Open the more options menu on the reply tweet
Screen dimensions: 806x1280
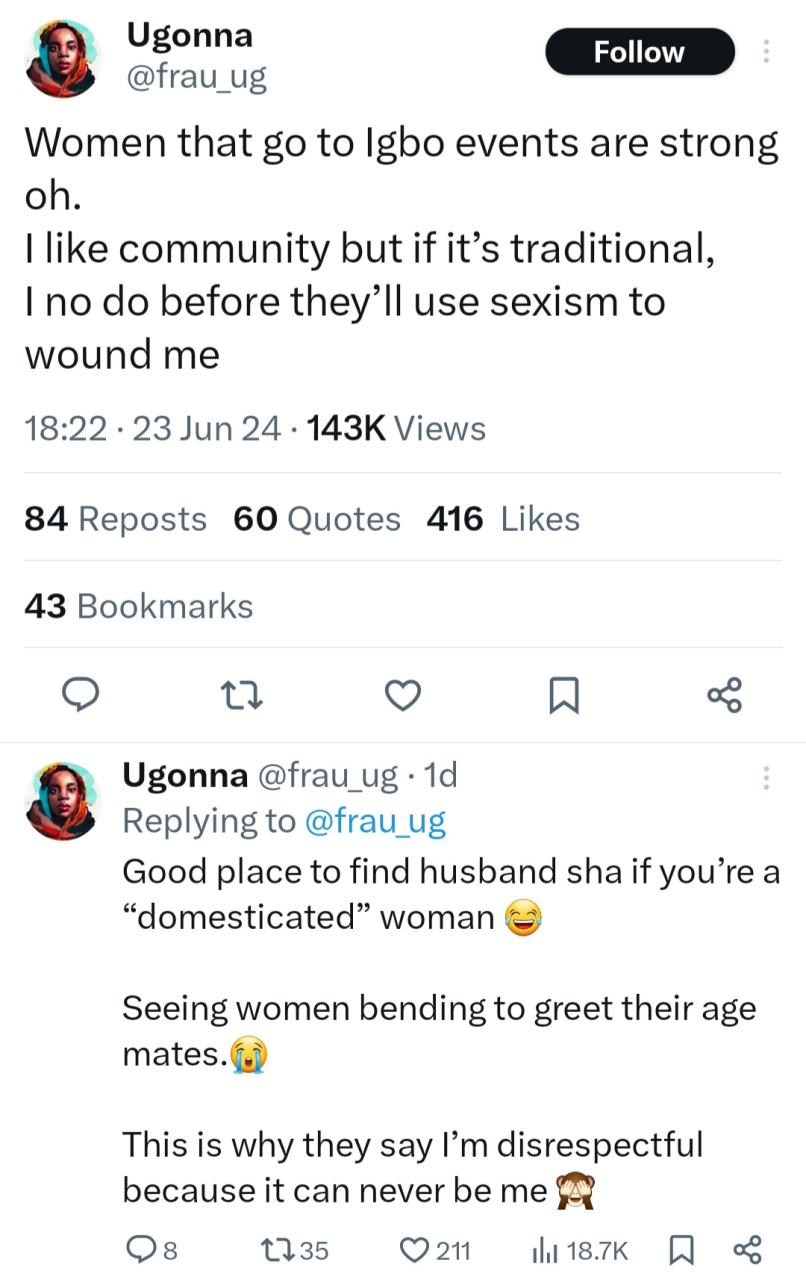pos(766,775)
